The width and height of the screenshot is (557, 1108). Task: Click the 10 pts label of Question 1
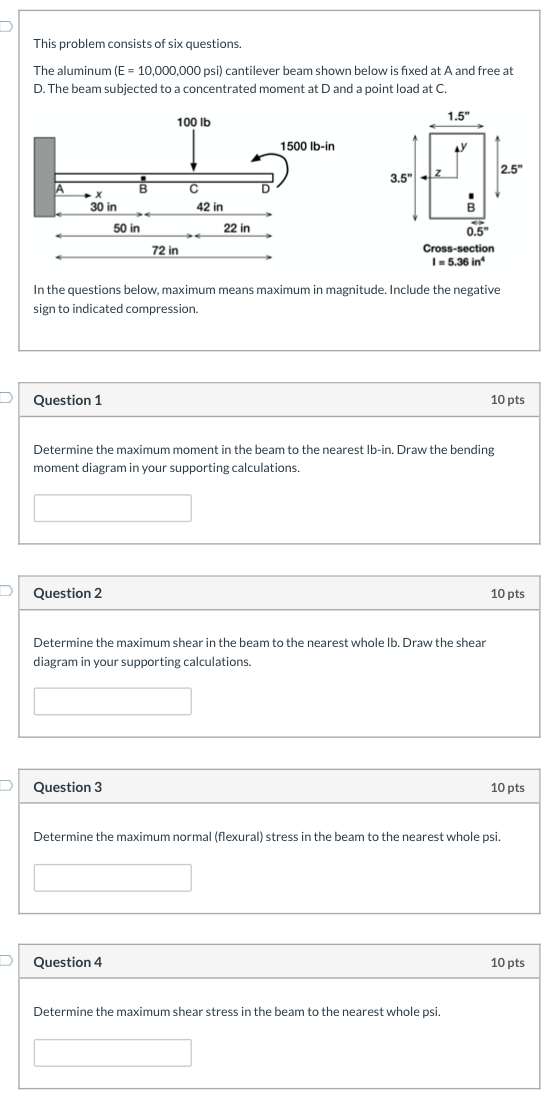pos(508,400)
